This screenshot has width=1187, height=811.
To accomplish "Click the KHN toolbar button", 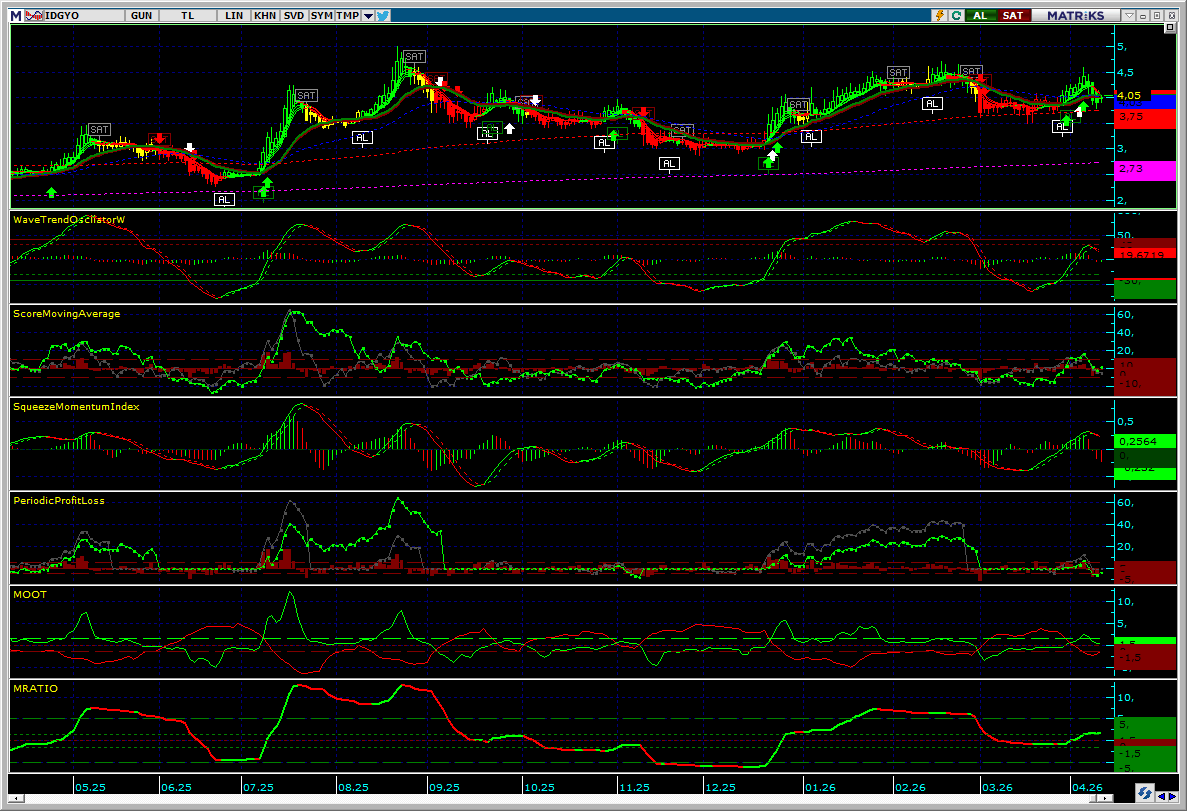I will tap(265, 15).
